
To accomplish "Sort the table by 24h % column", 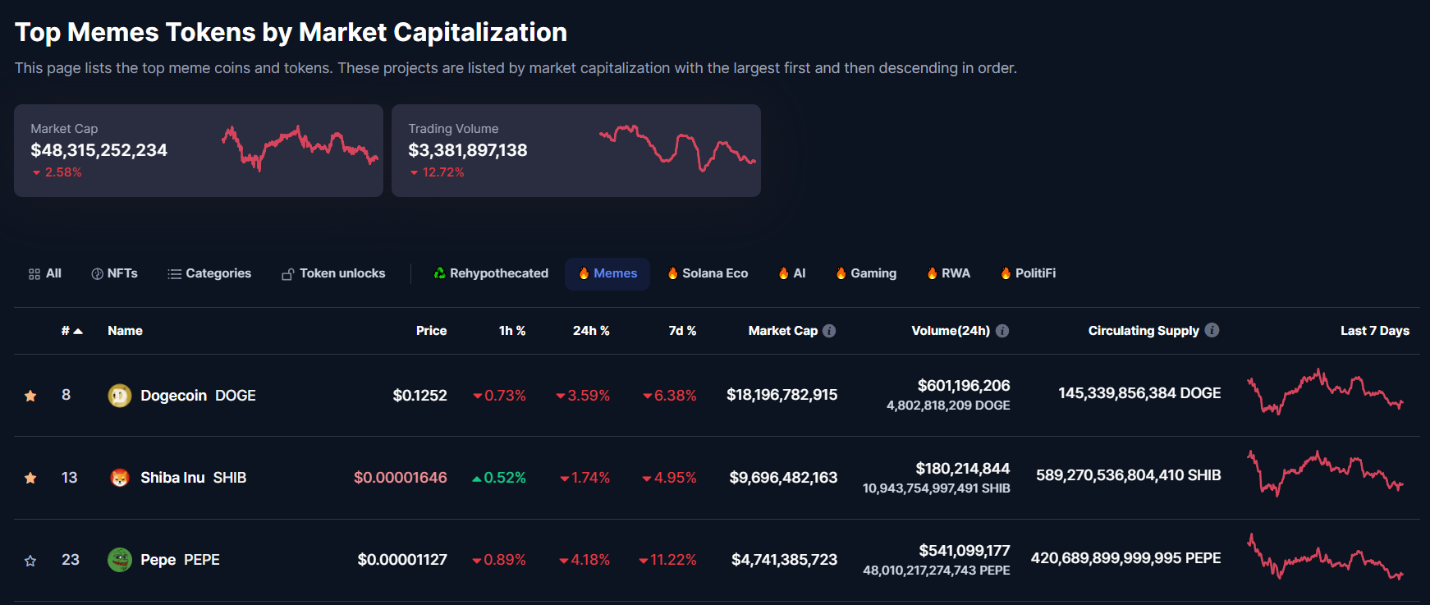I will pos(590,331).
